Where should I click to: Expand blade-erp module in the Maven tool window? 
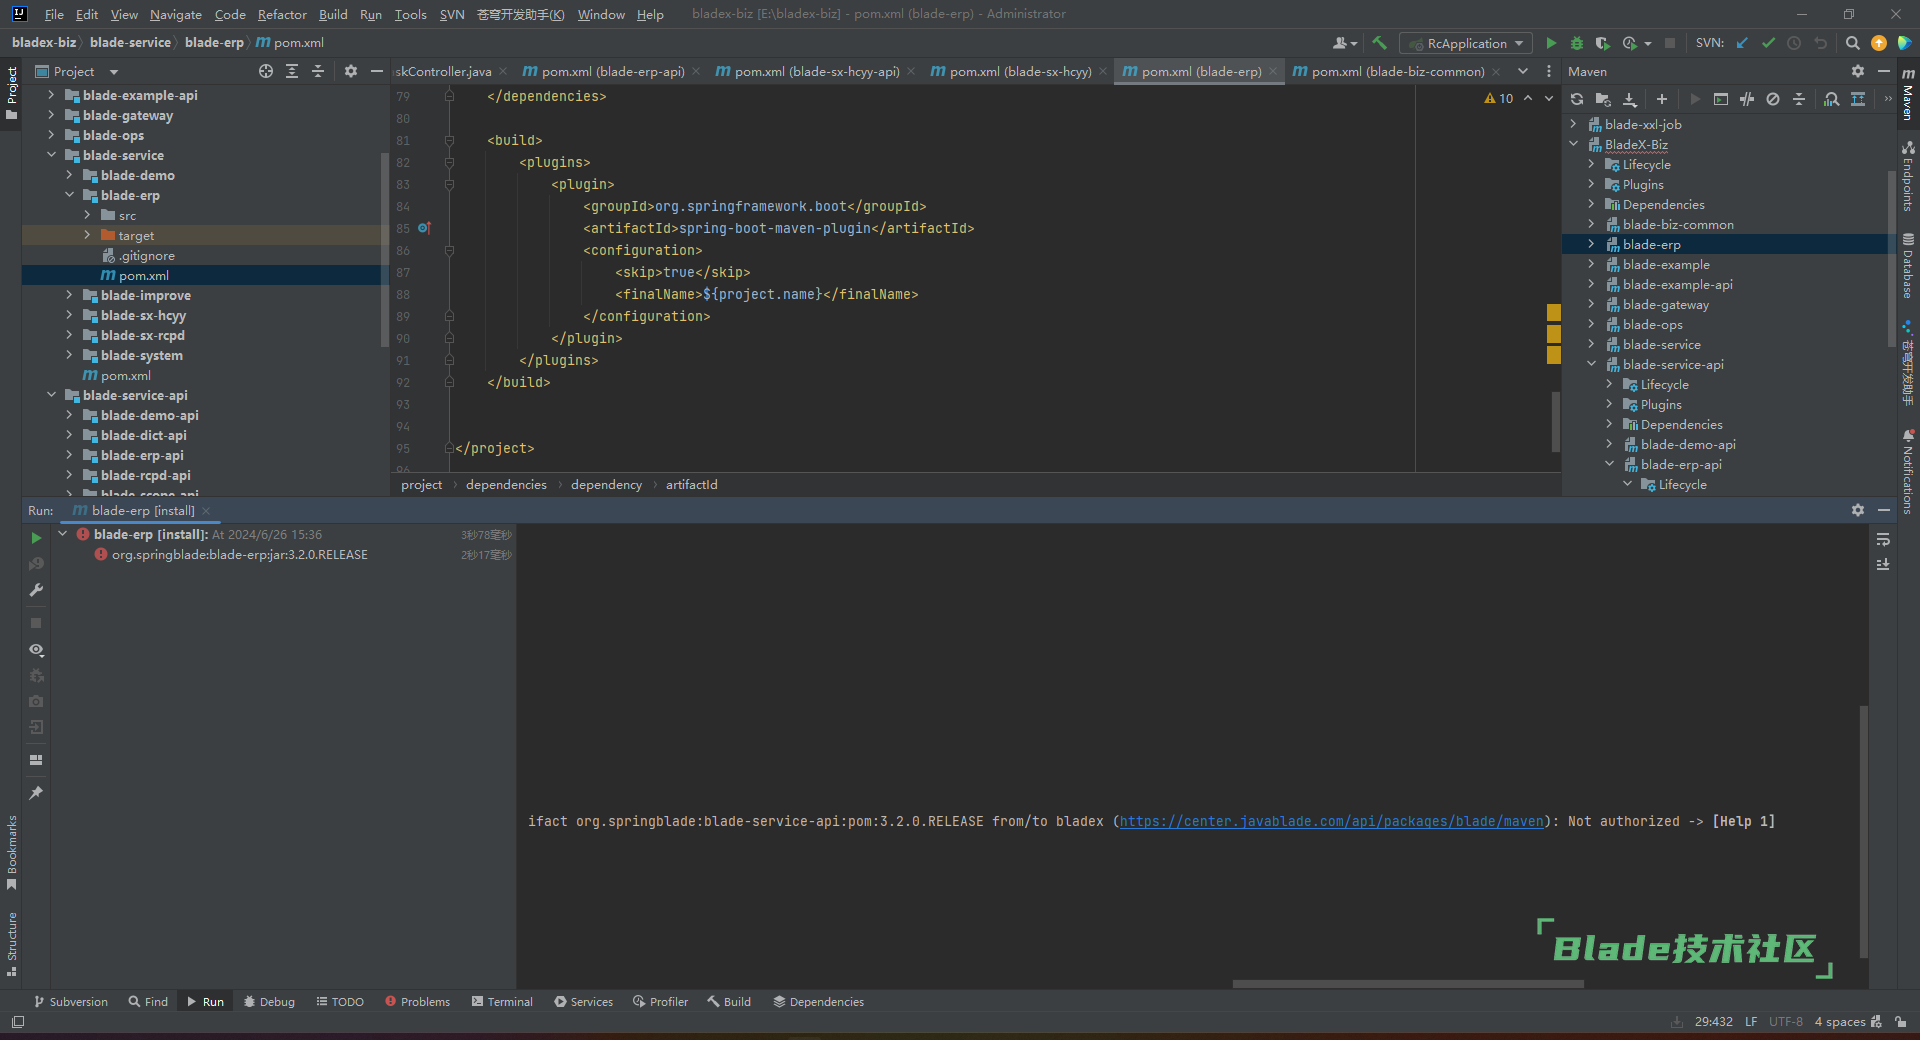click(1591, 244)
